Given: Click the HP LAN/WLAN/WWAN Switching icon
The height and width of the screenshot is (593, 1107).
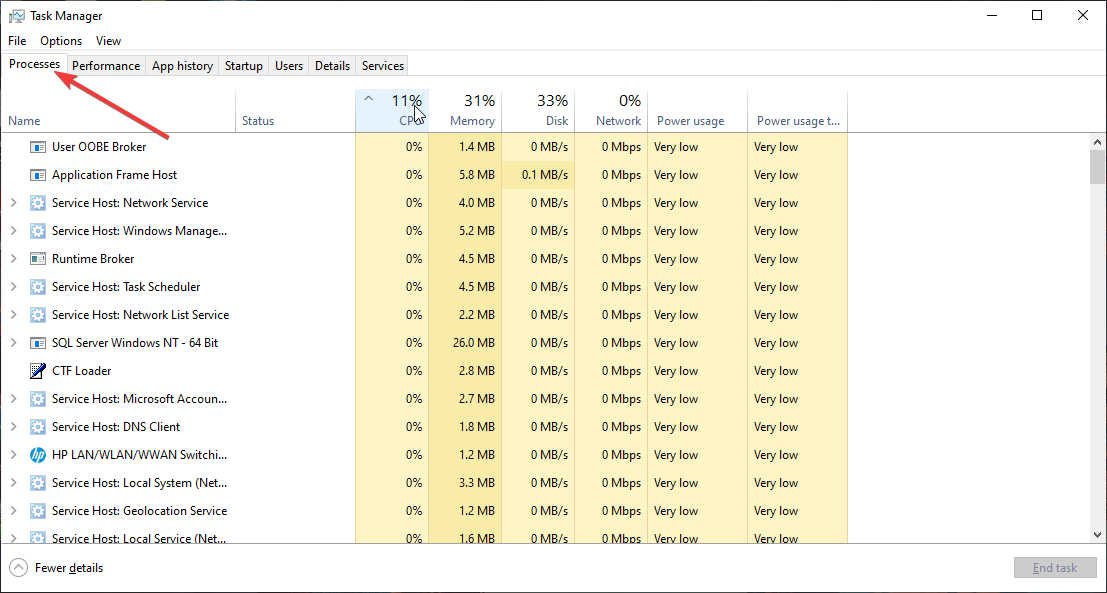Looking at the screenshot, I should tap(38, 455).
